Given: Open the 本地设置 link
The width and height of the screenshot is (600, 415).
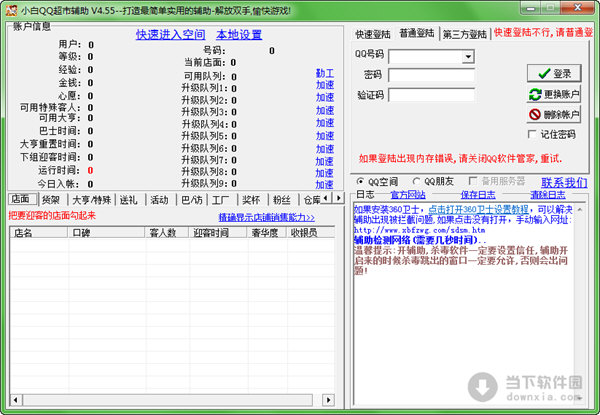Looking at the screenshot, I should [239, 34].
